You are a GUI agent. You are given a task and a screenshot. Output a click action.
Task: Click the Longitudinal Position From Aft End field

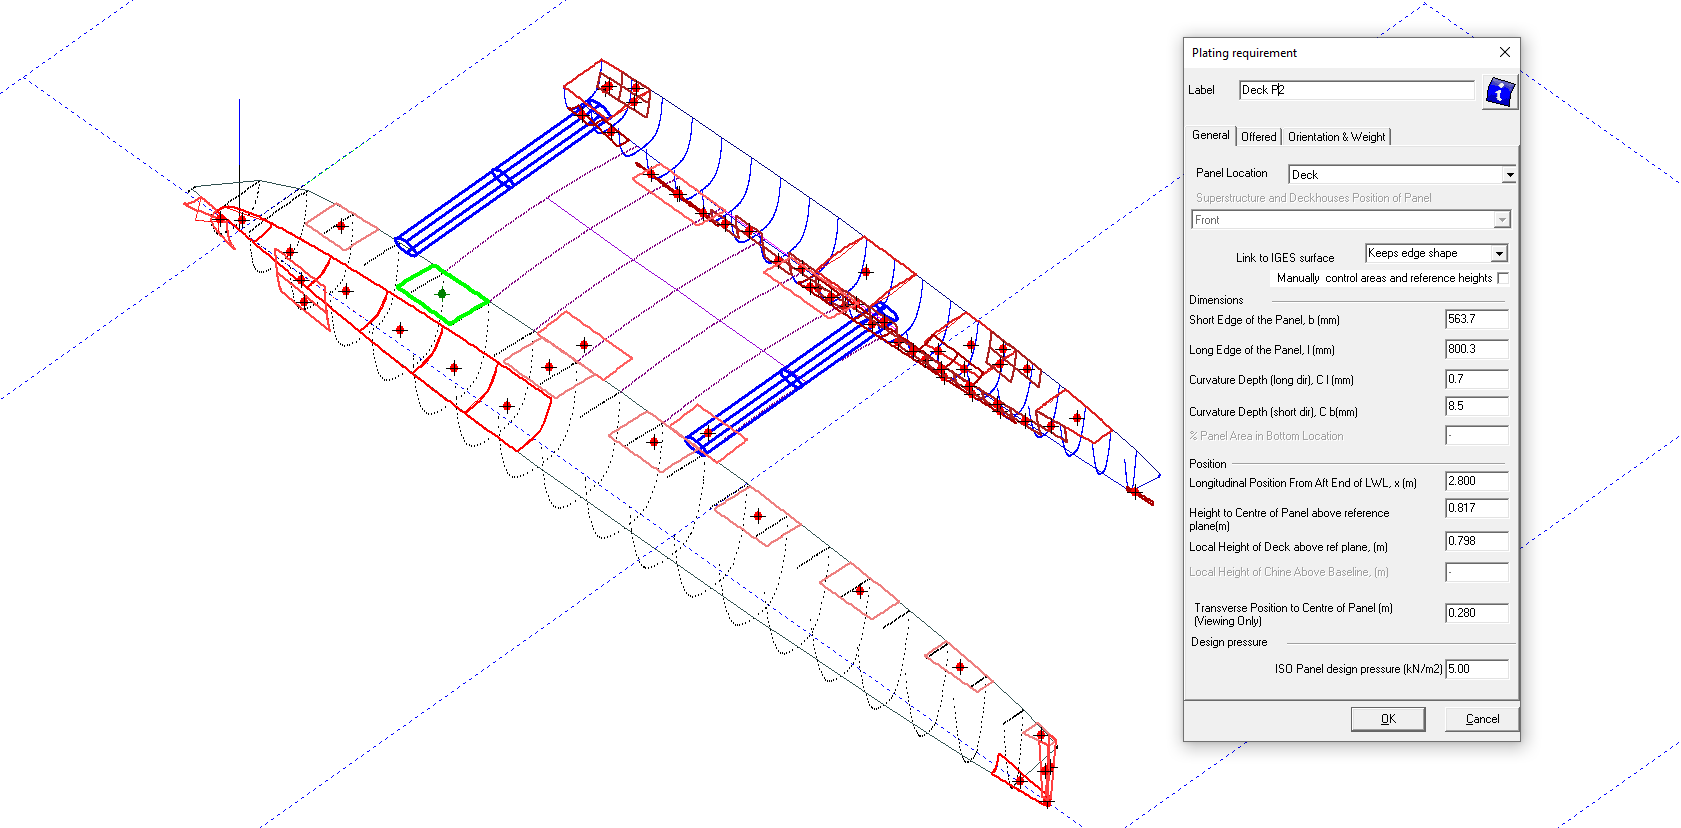click(1476, 482)
